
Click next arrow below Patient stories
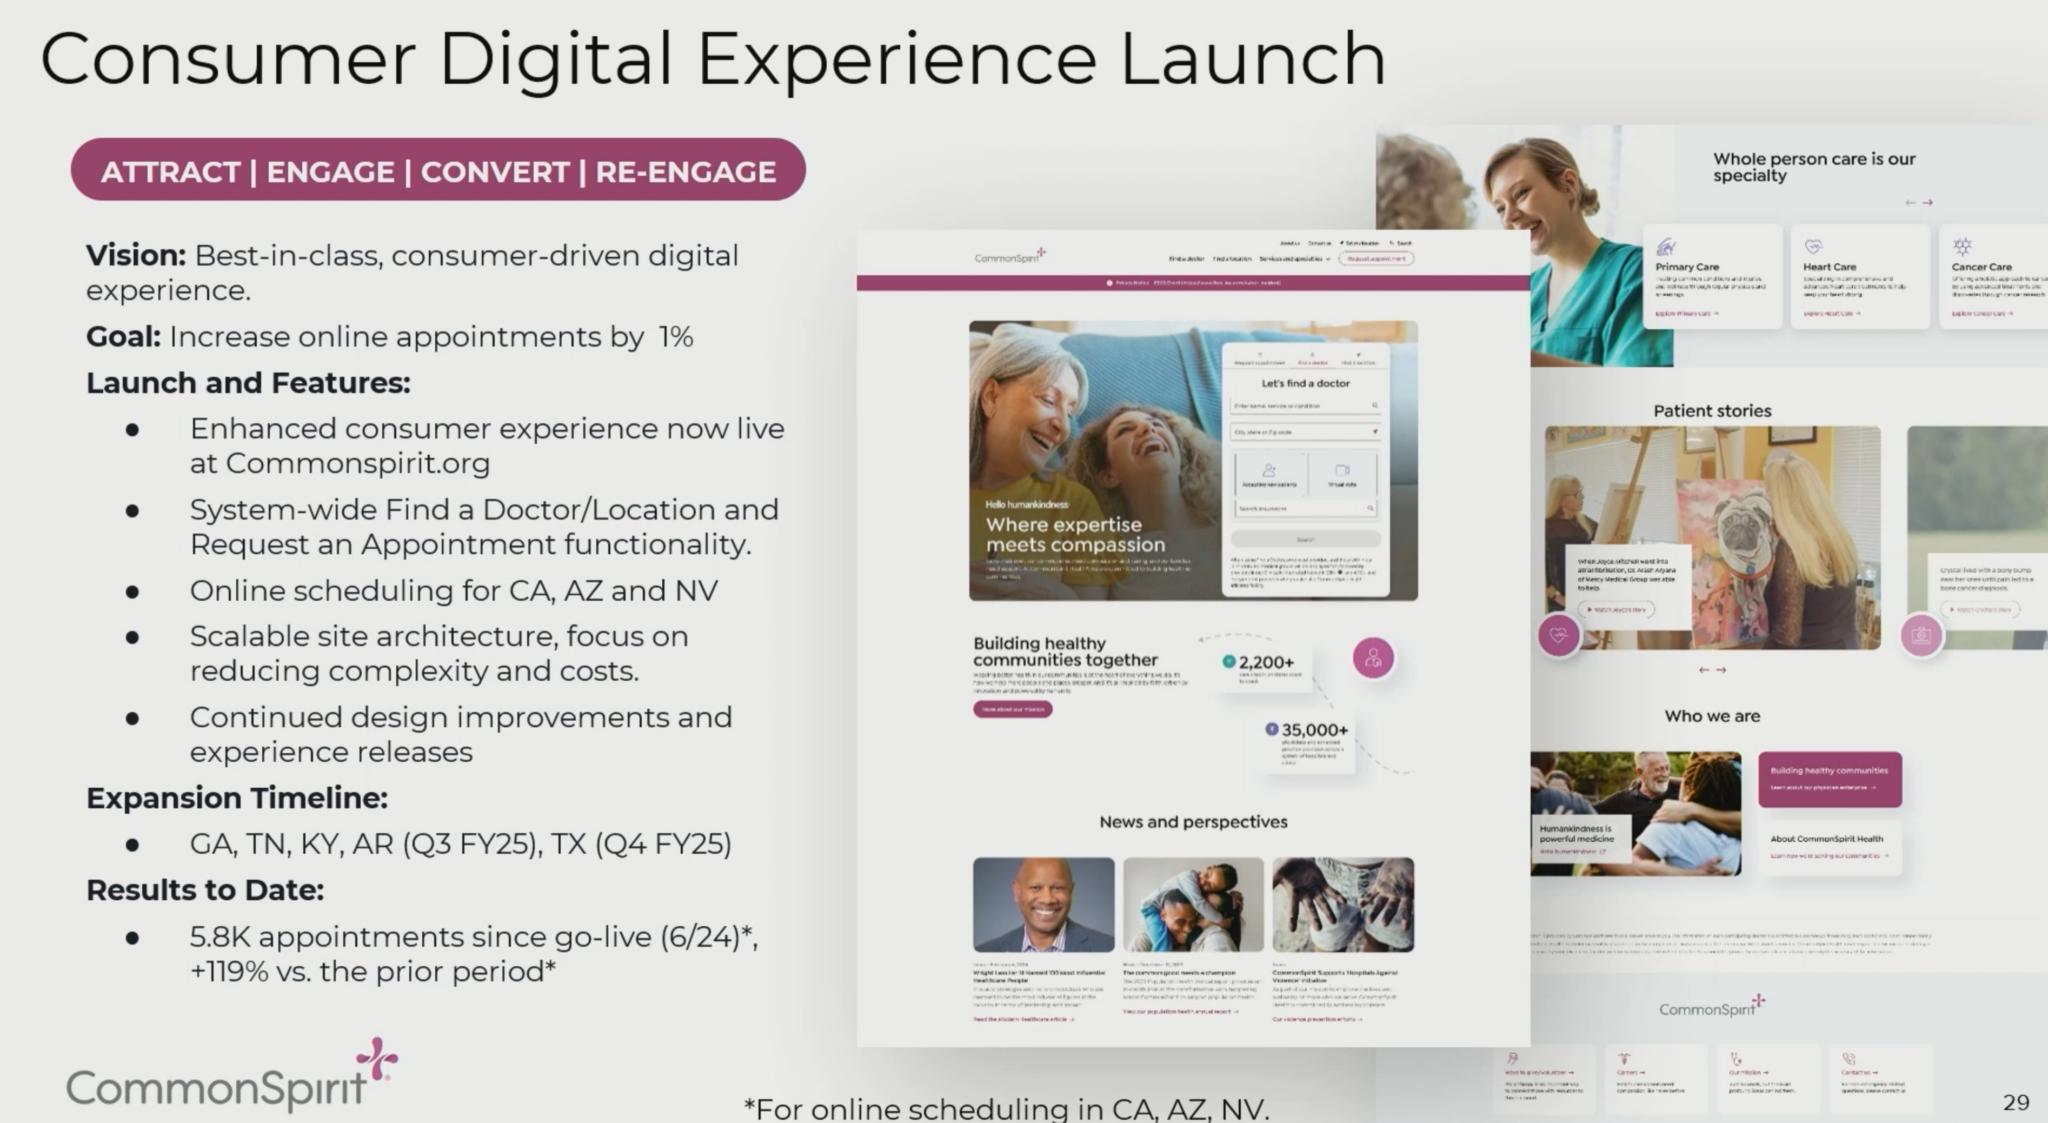tap(1722, 670)
